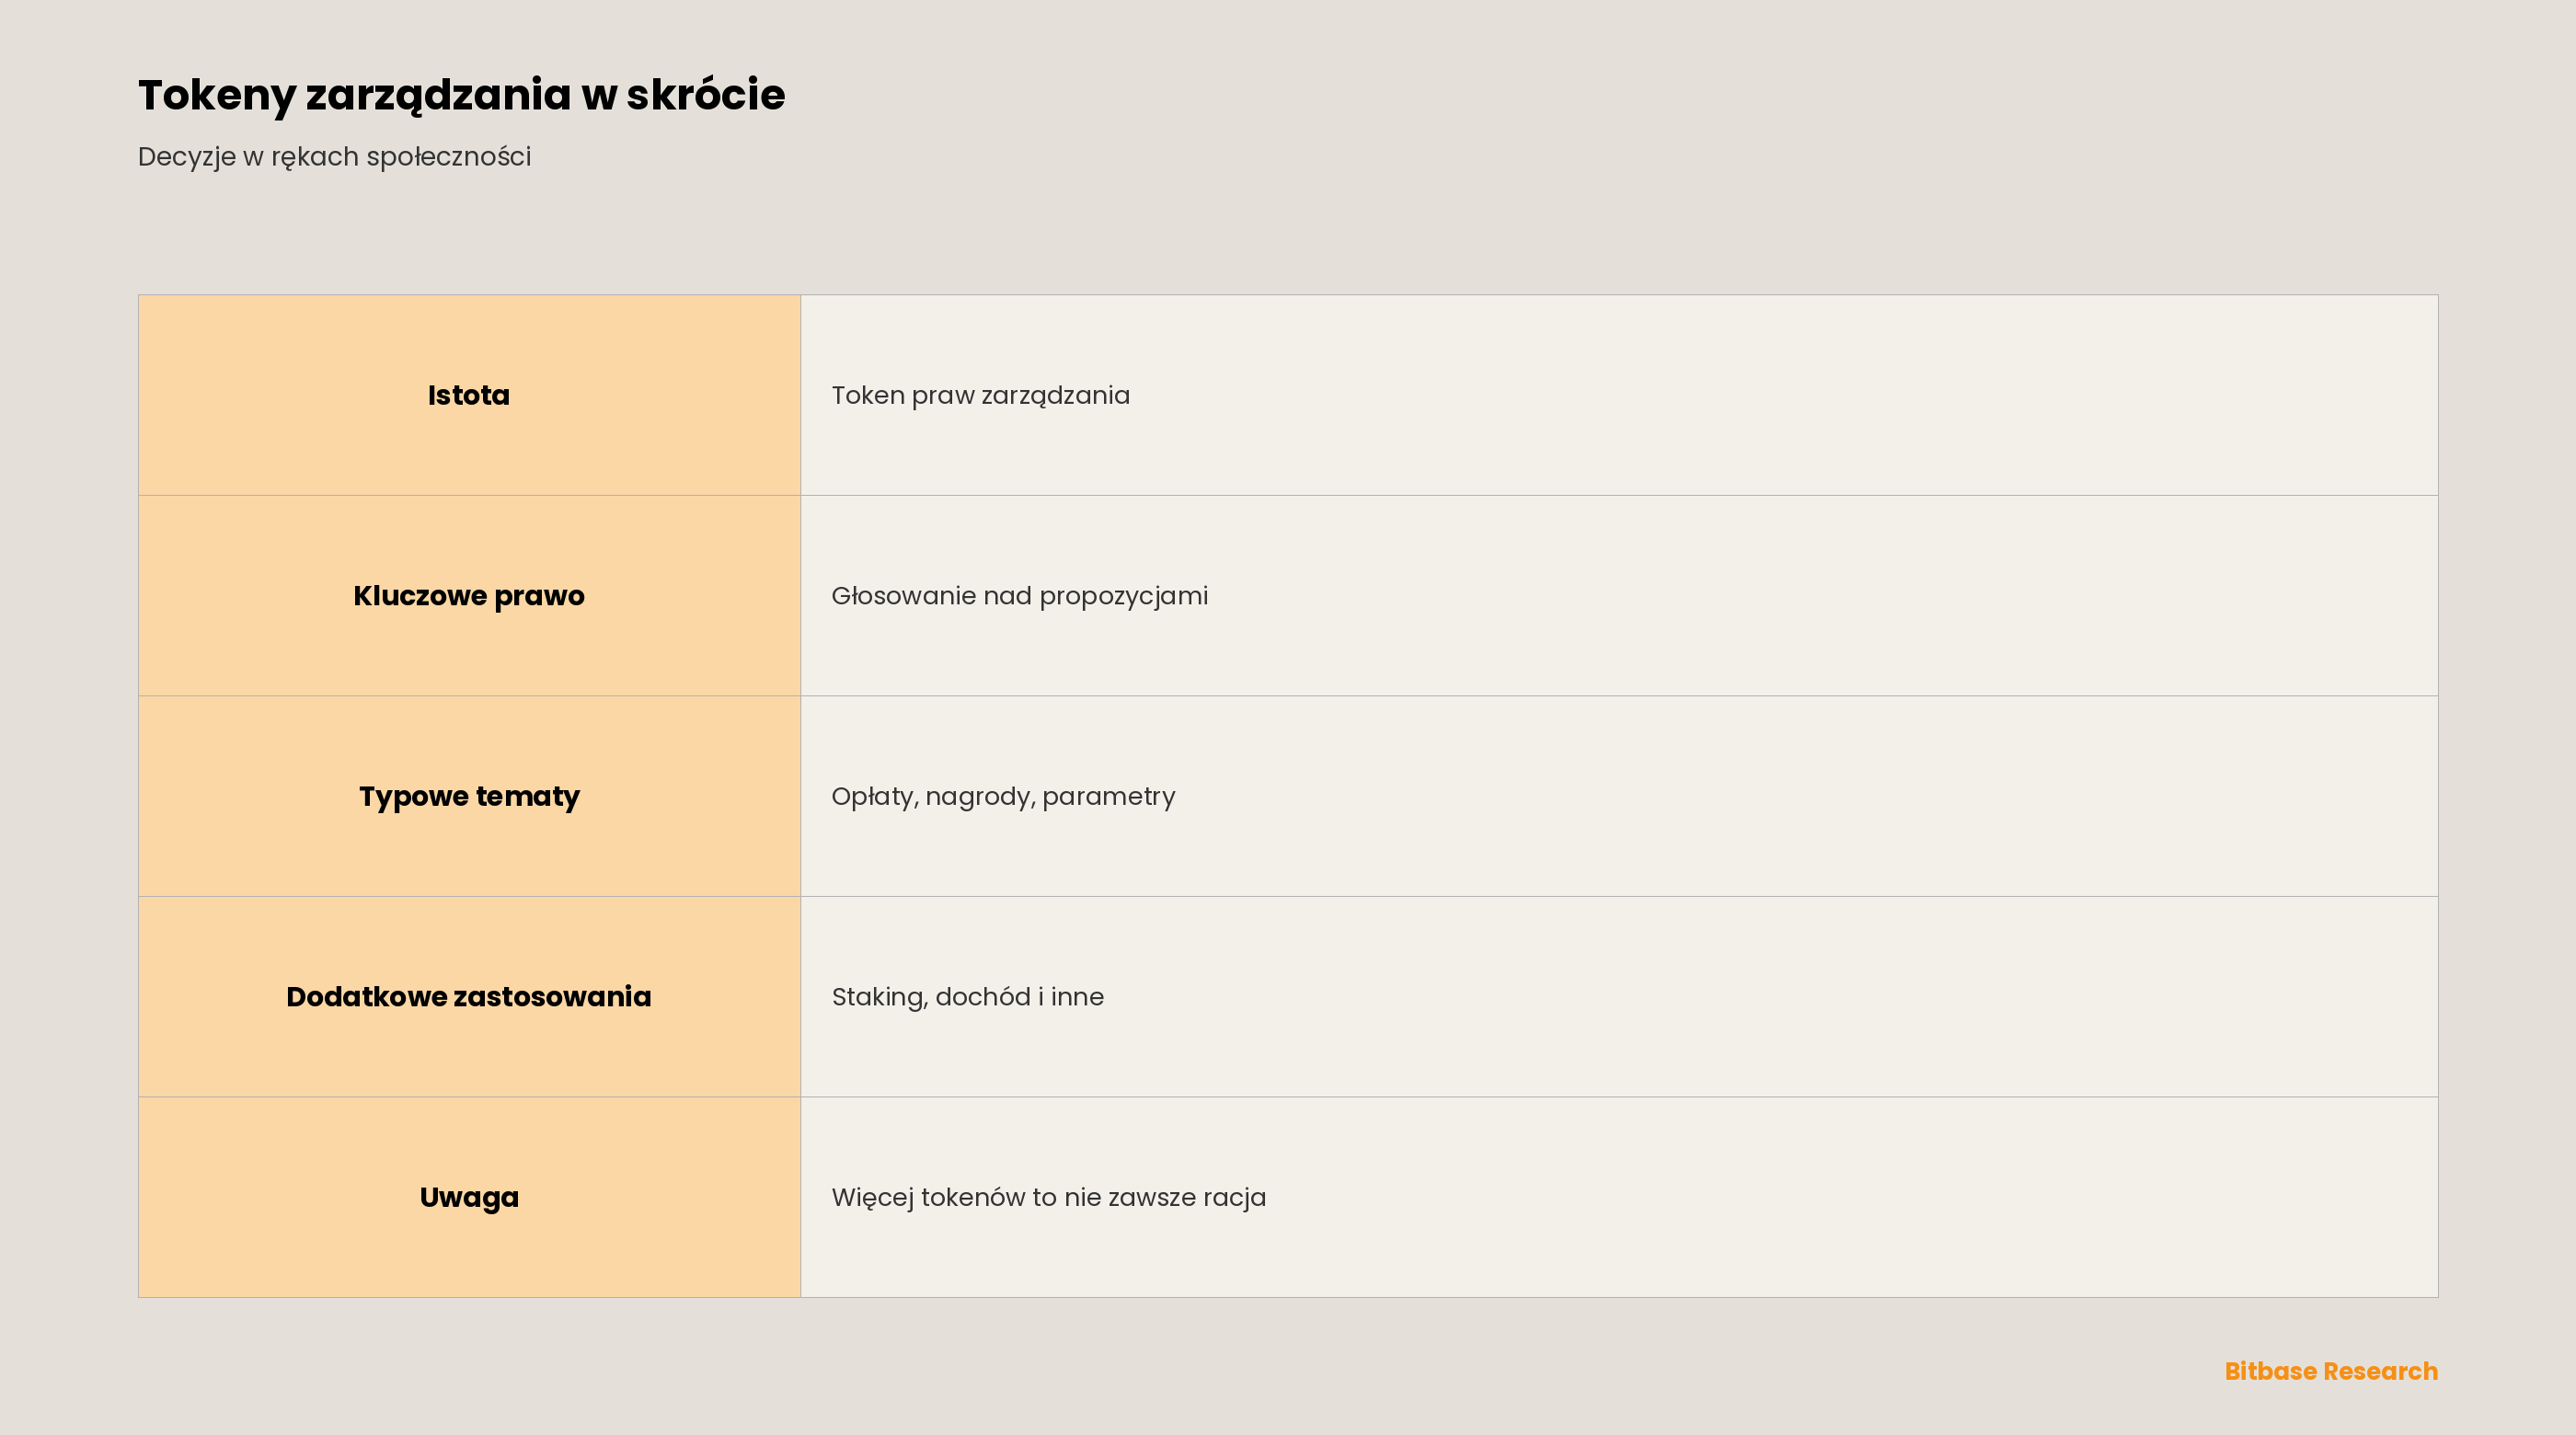This screenshot has width=2576, height=1435.
Task: Click the word 'Research' in the footer
Action: [x=2380, y=1371]
